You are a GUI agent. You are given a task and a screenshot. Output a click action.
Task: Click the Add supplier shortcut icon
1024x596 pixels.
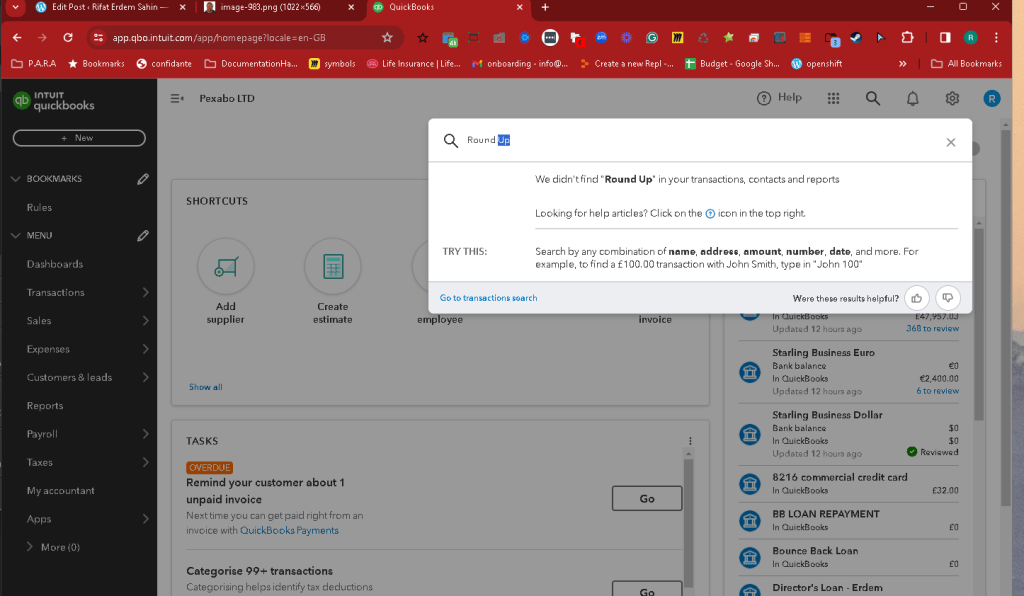pos(226,266)
